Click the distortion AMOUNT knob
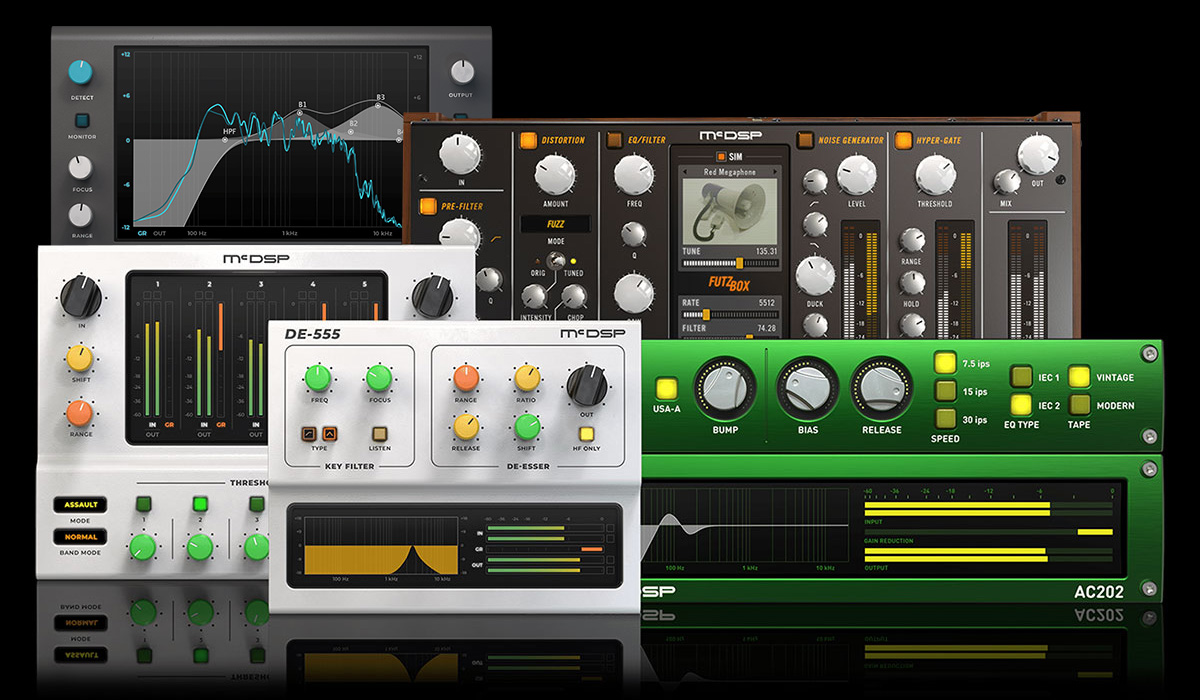Screen dimensions: 1200x700 pos(554,176)
